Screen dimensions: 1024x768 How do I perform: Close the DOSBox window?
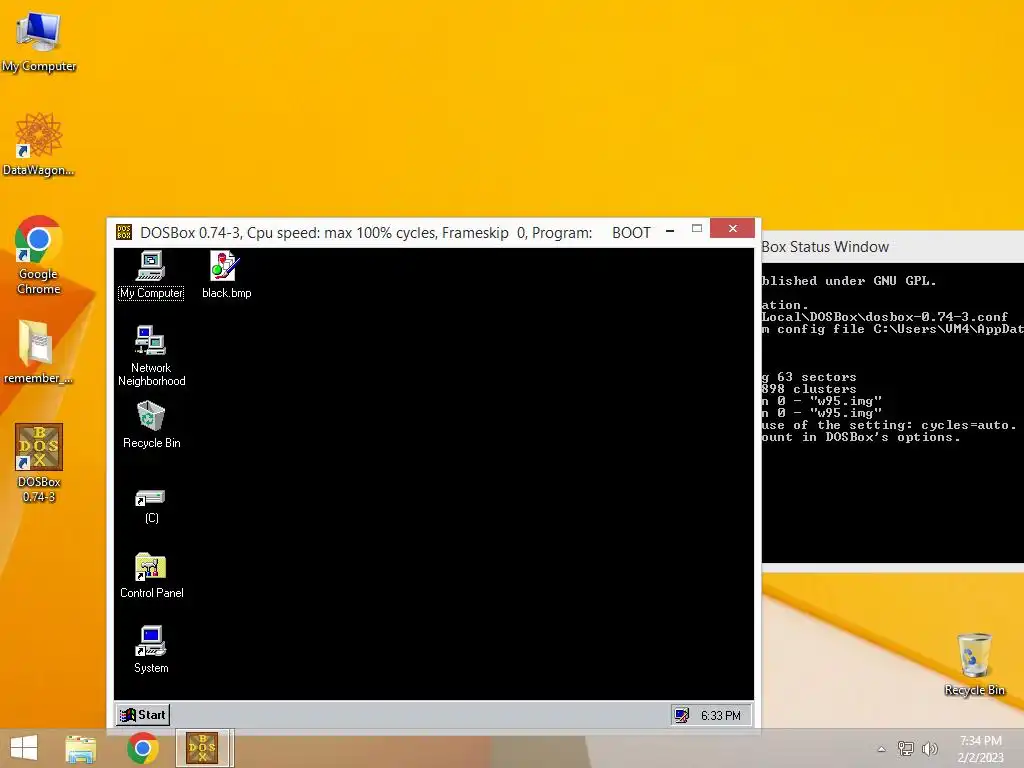pyautogui.click(x=733, y=229)
